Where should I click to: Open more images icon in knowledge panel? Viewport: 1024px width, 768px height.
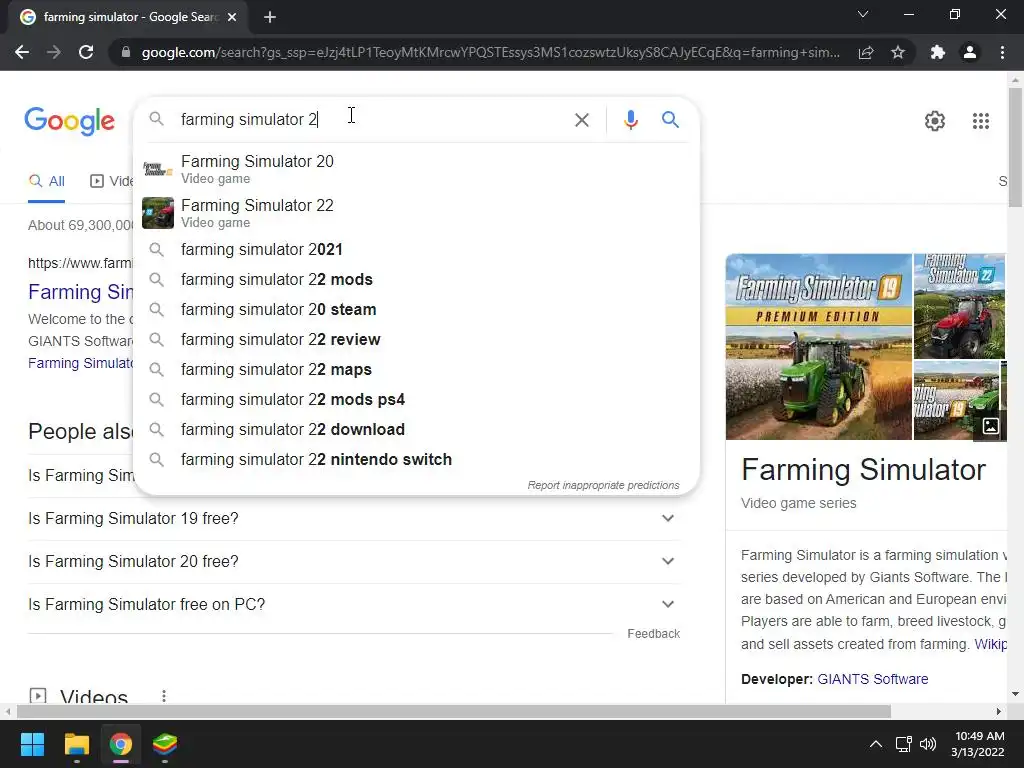(990, 426)
